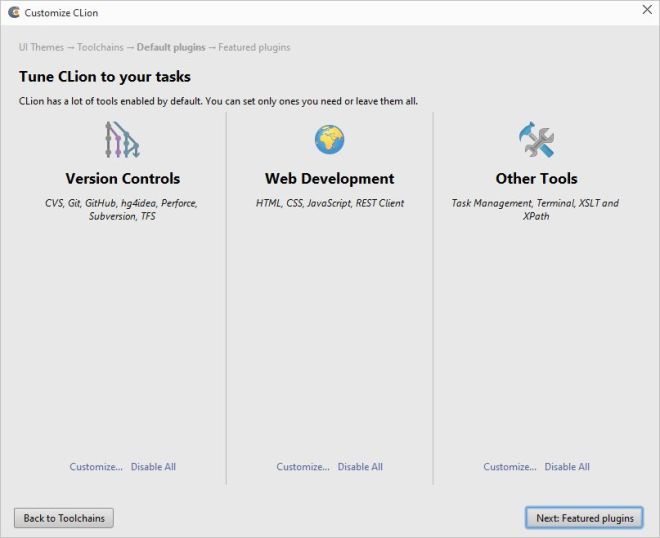The height and width of the screenshot is (538, 660).
Task: Open Customize for Other Tools plugins
Action: click(x=510, y=467)
